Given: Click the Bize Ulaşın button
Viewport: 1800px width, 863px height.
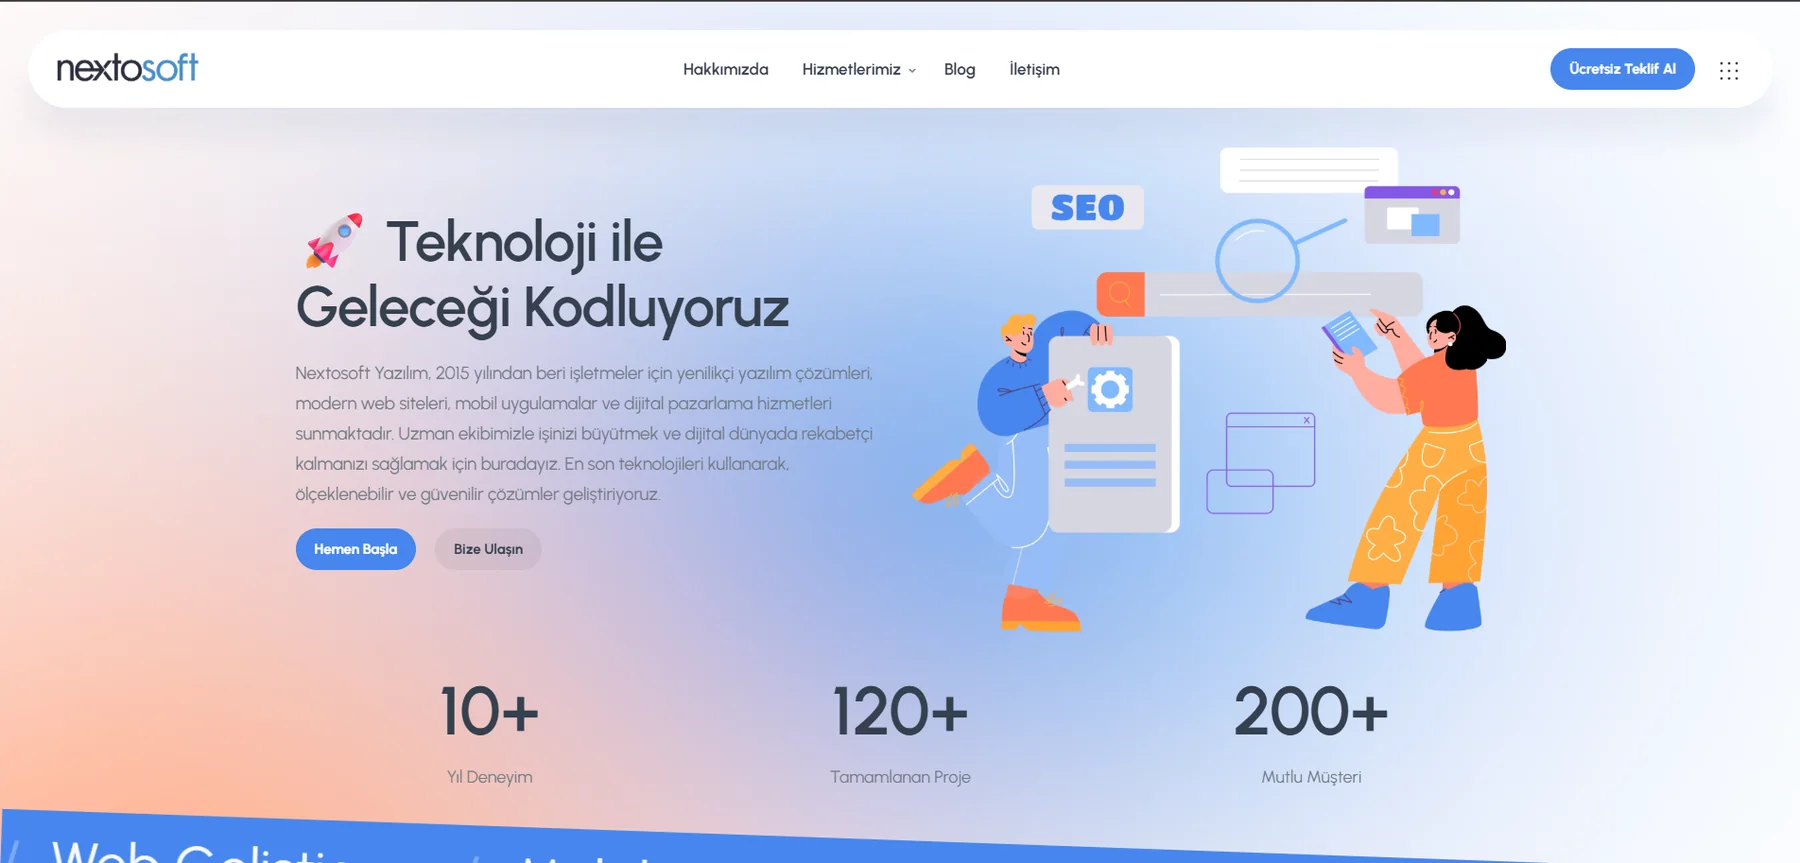Looking at the screenshot, I should (488, 549).
